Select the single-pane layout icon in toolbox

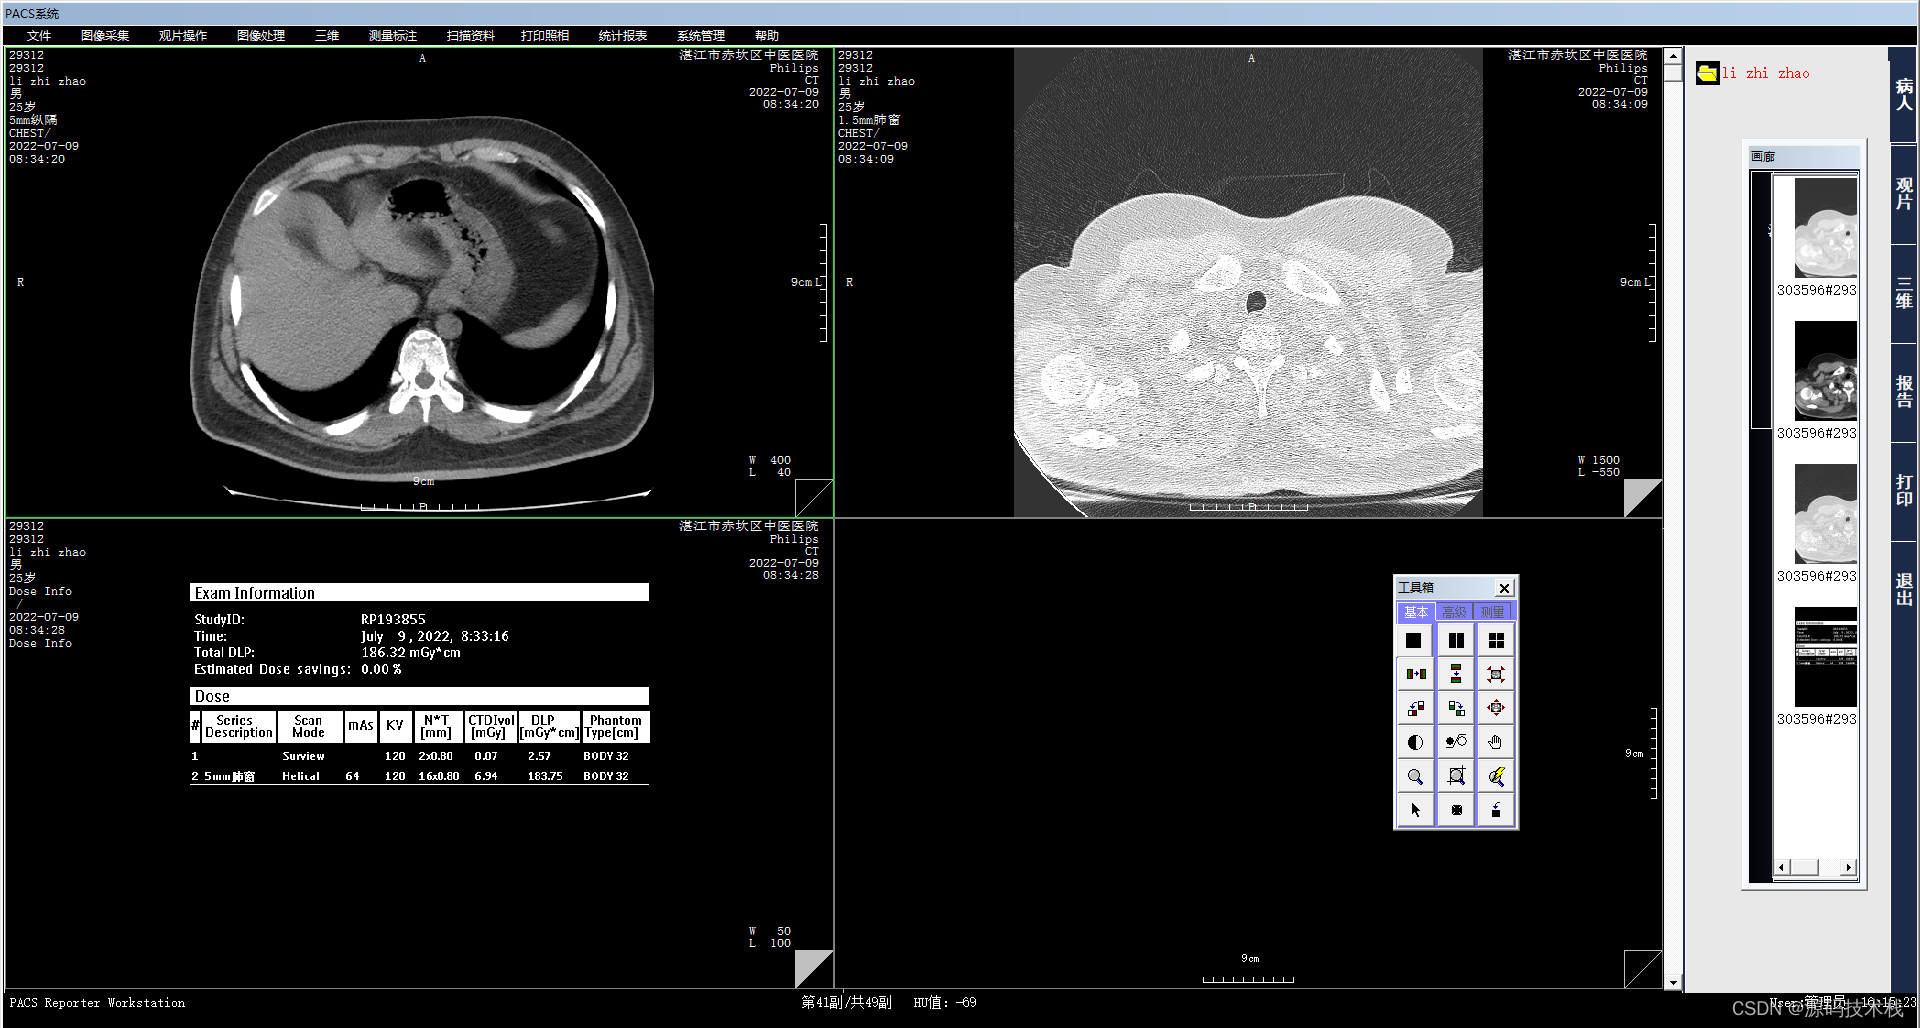[x=1414, y=640]
